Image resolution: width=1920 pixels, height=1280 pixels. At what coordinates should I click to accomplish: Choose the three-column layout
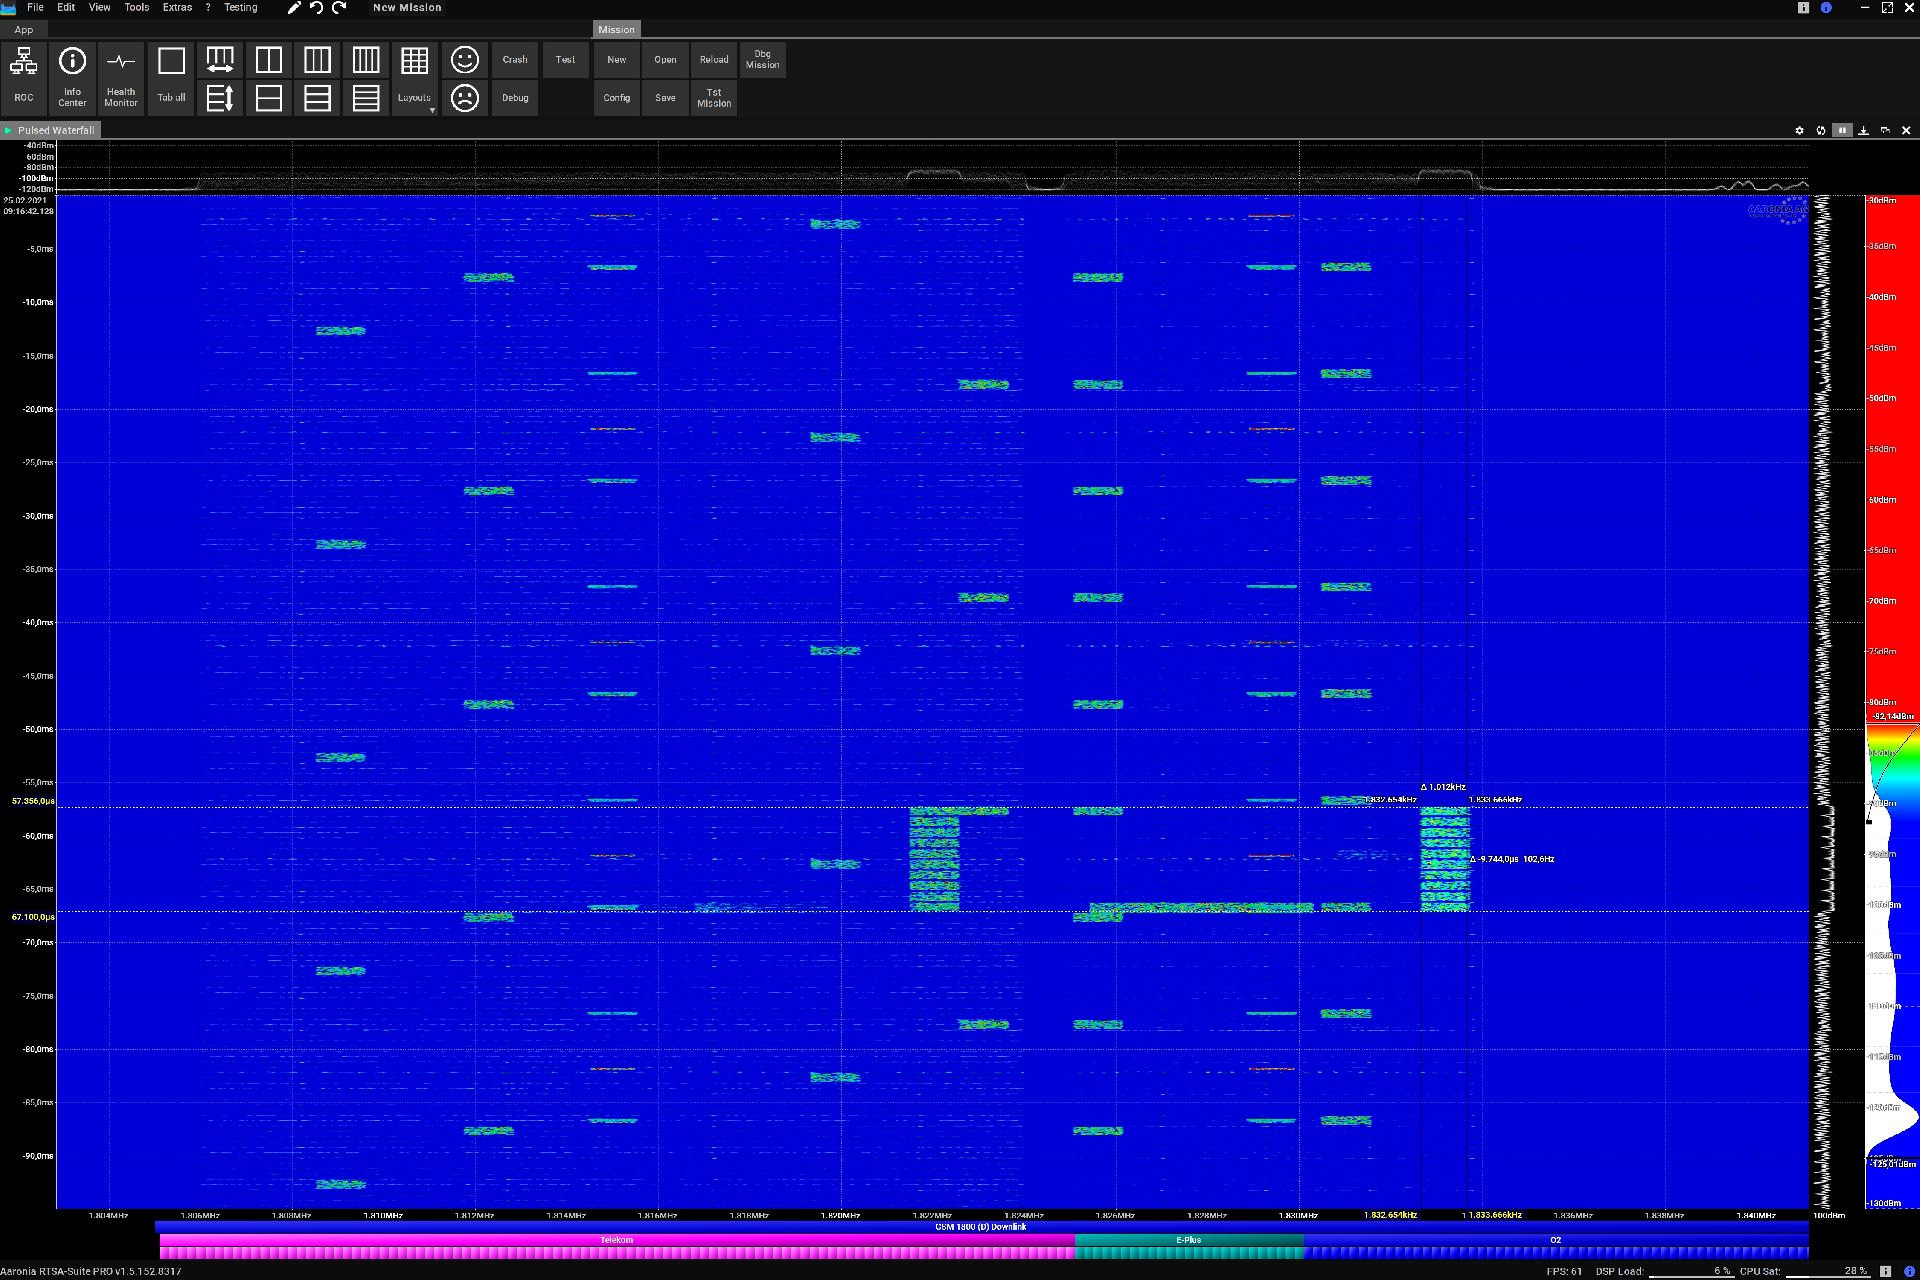click(x=317, y=60)
